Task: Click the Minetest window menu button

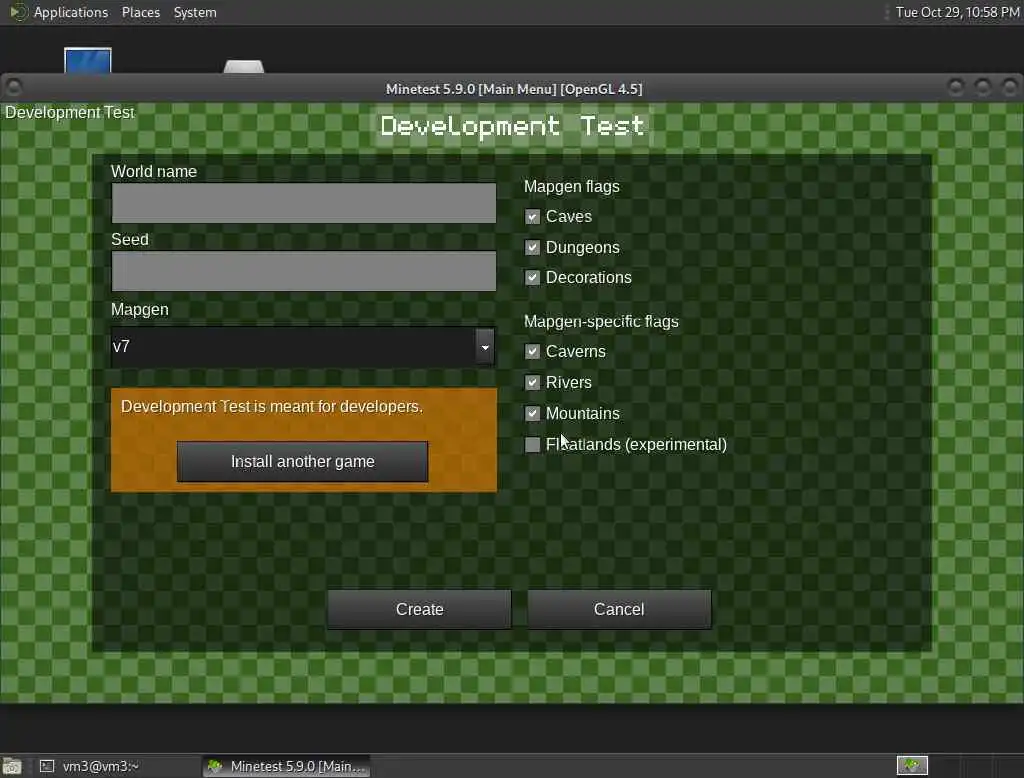Action: pos(14,87)
